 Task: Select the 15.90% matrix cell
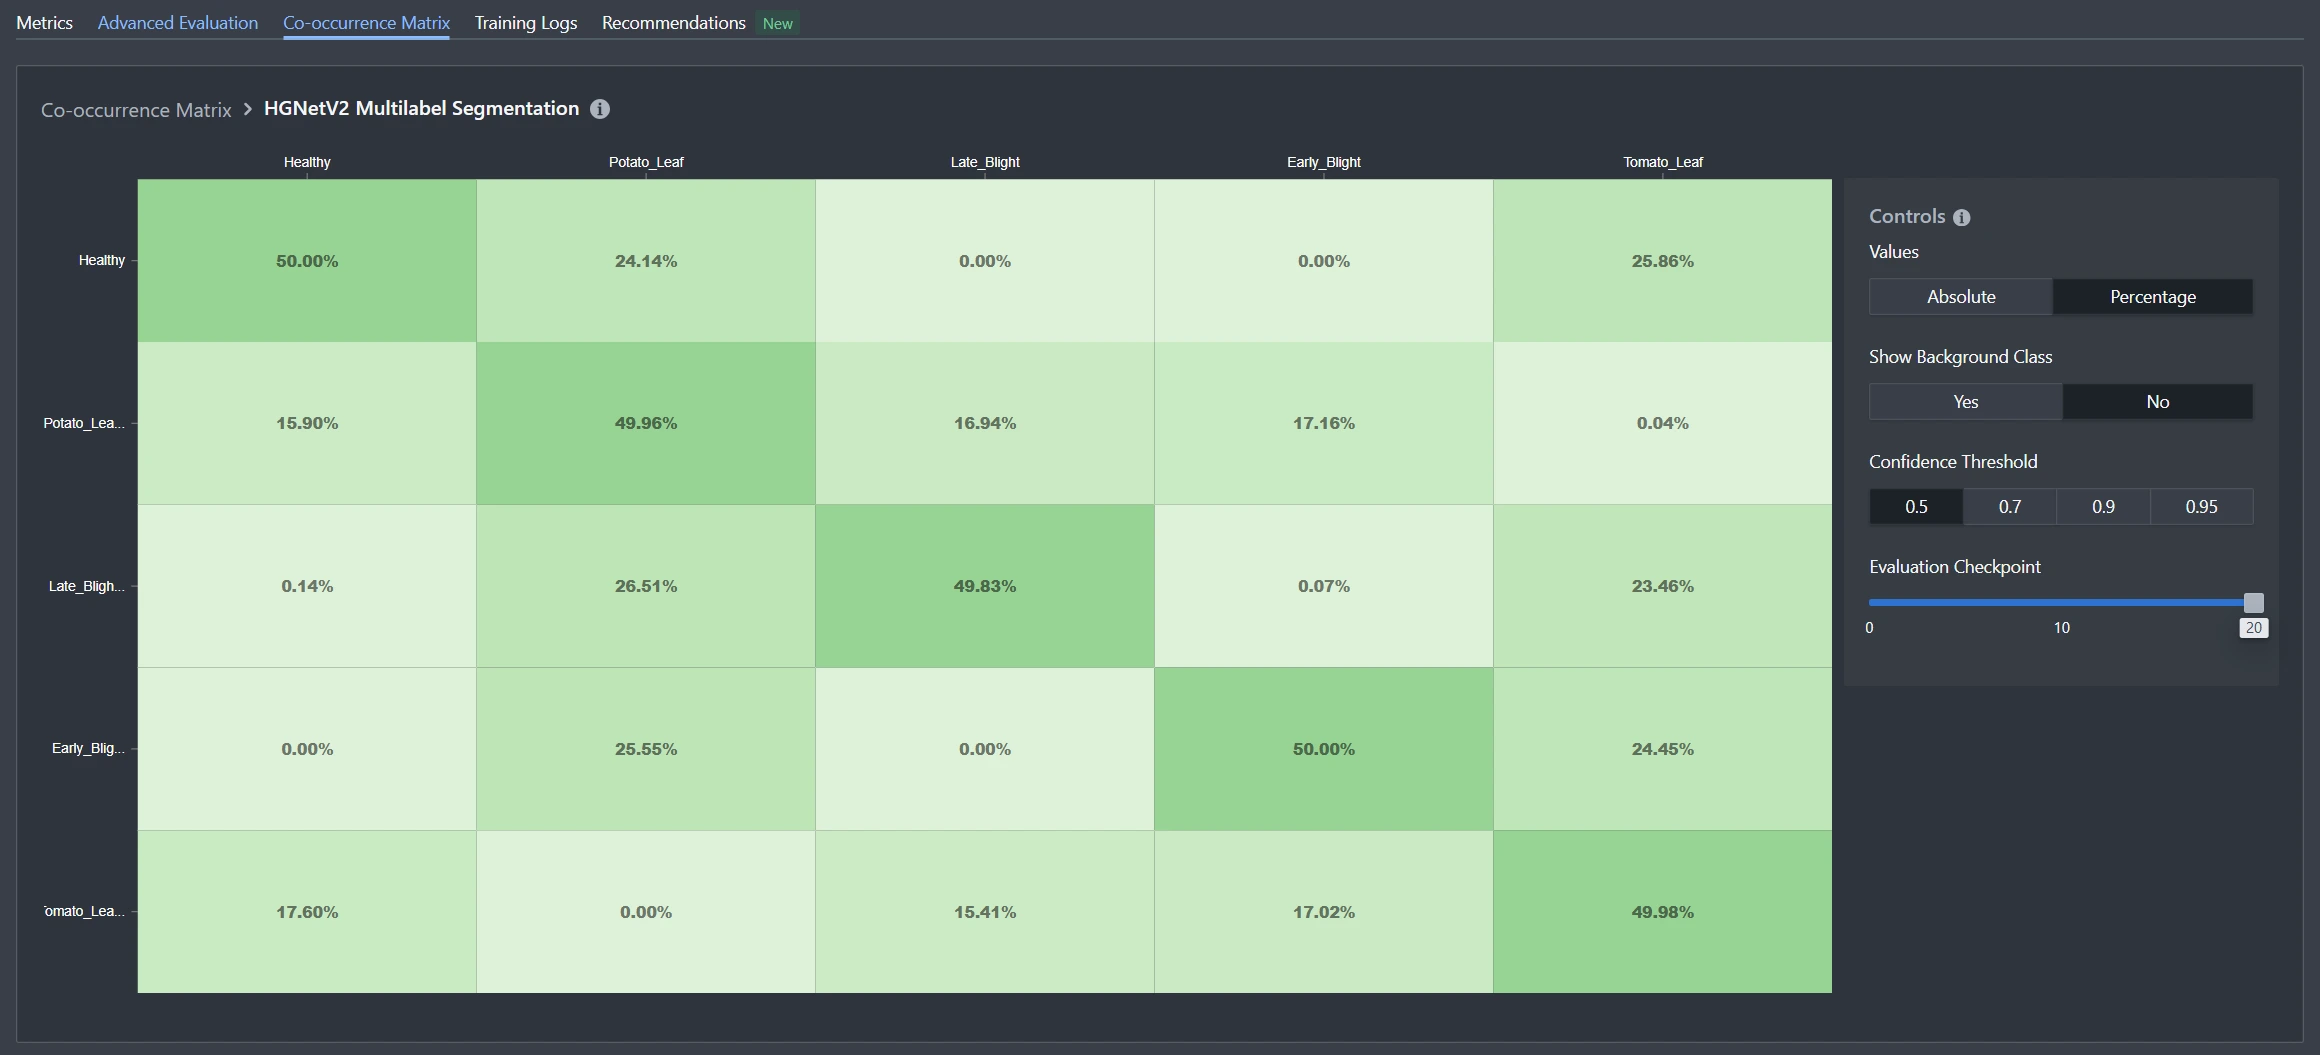click(307, 423)
